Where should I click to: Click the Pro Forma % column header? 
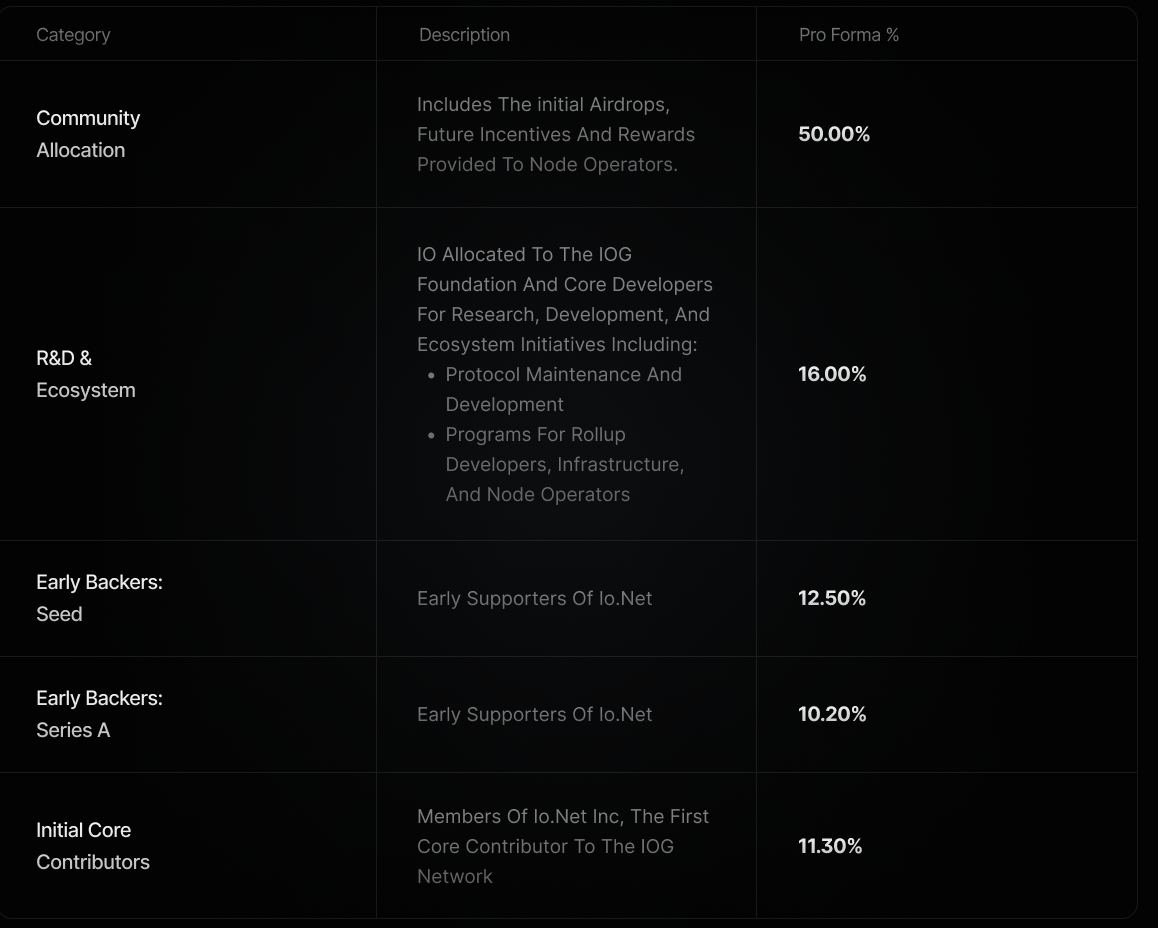point(849,35)
